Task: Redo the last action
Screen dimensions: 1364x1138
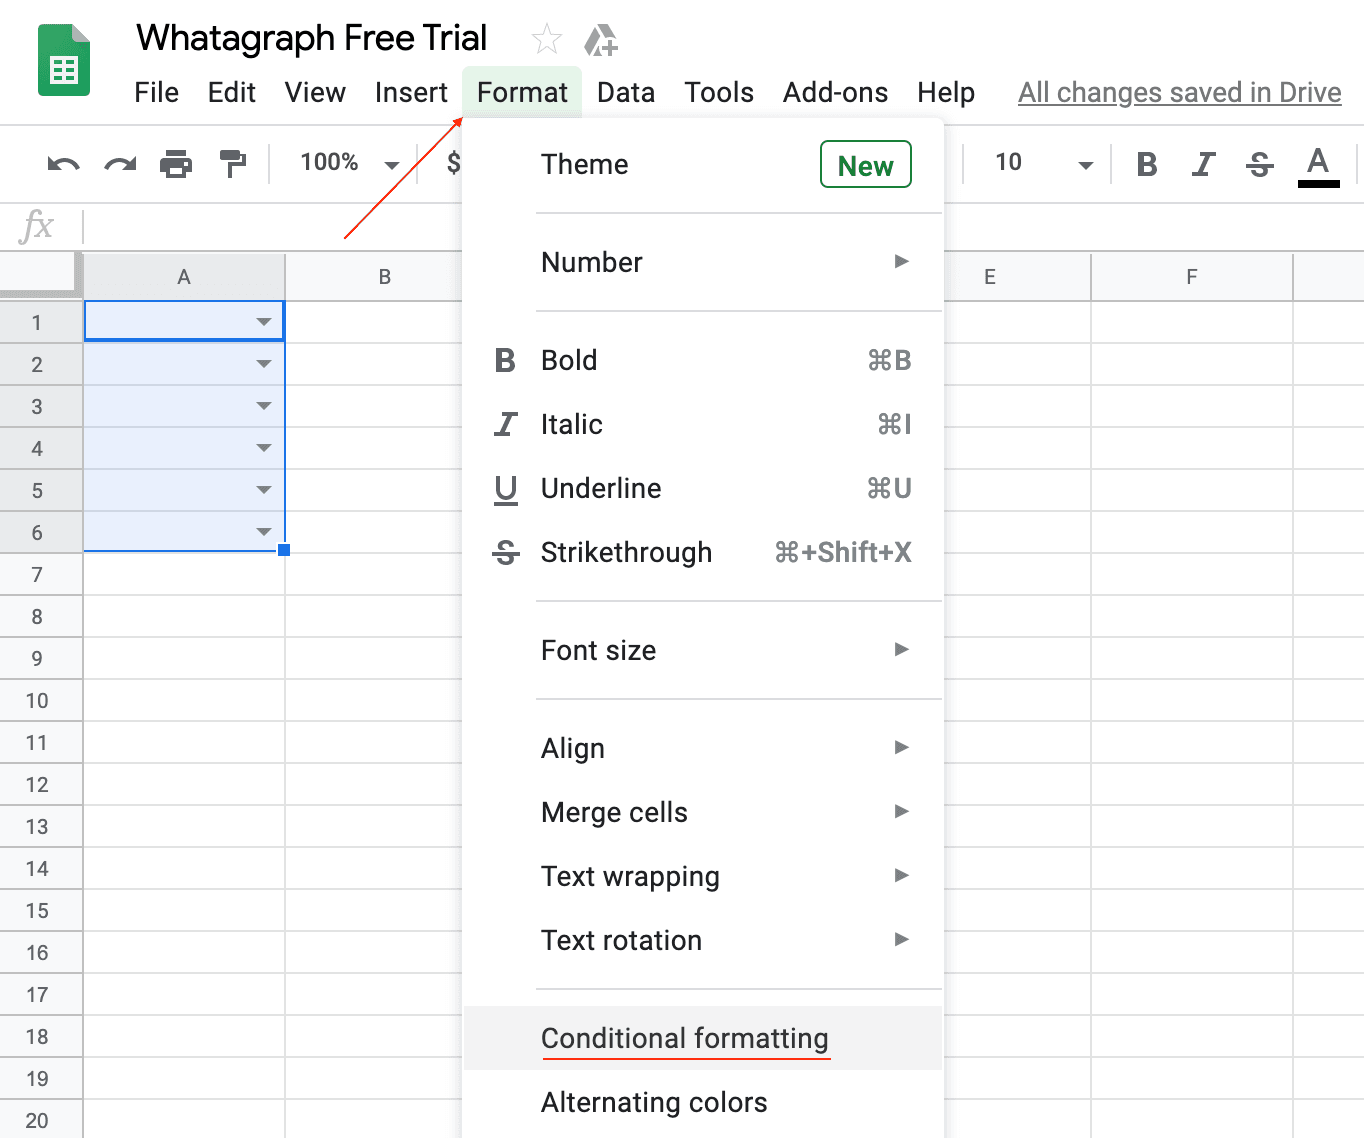Action: click(x=119, y=164)
